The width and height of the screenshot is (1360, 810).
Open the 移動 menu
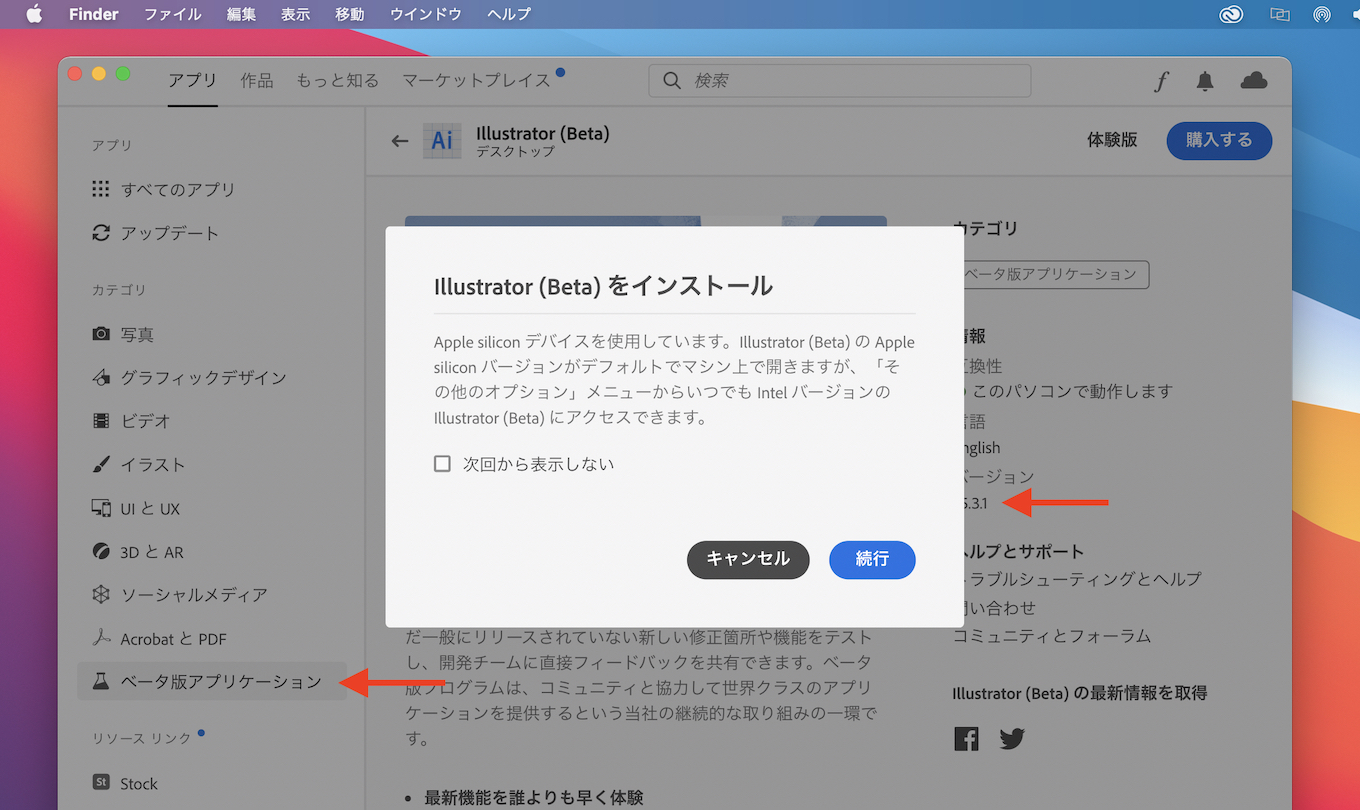(x=349, y=14)
